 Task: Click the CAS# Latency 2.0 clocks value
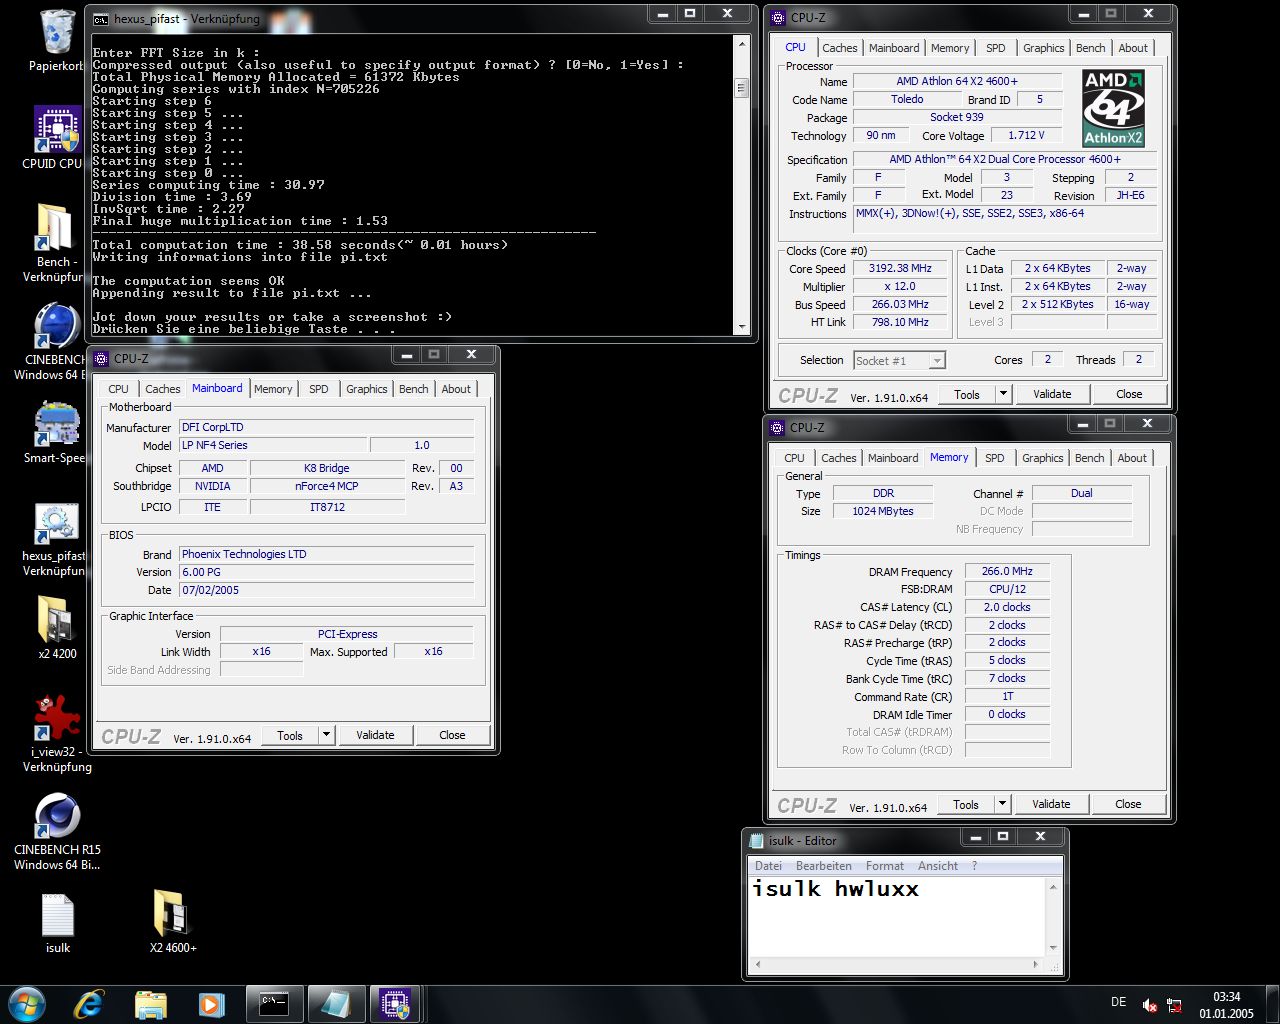coord(1007,608)
